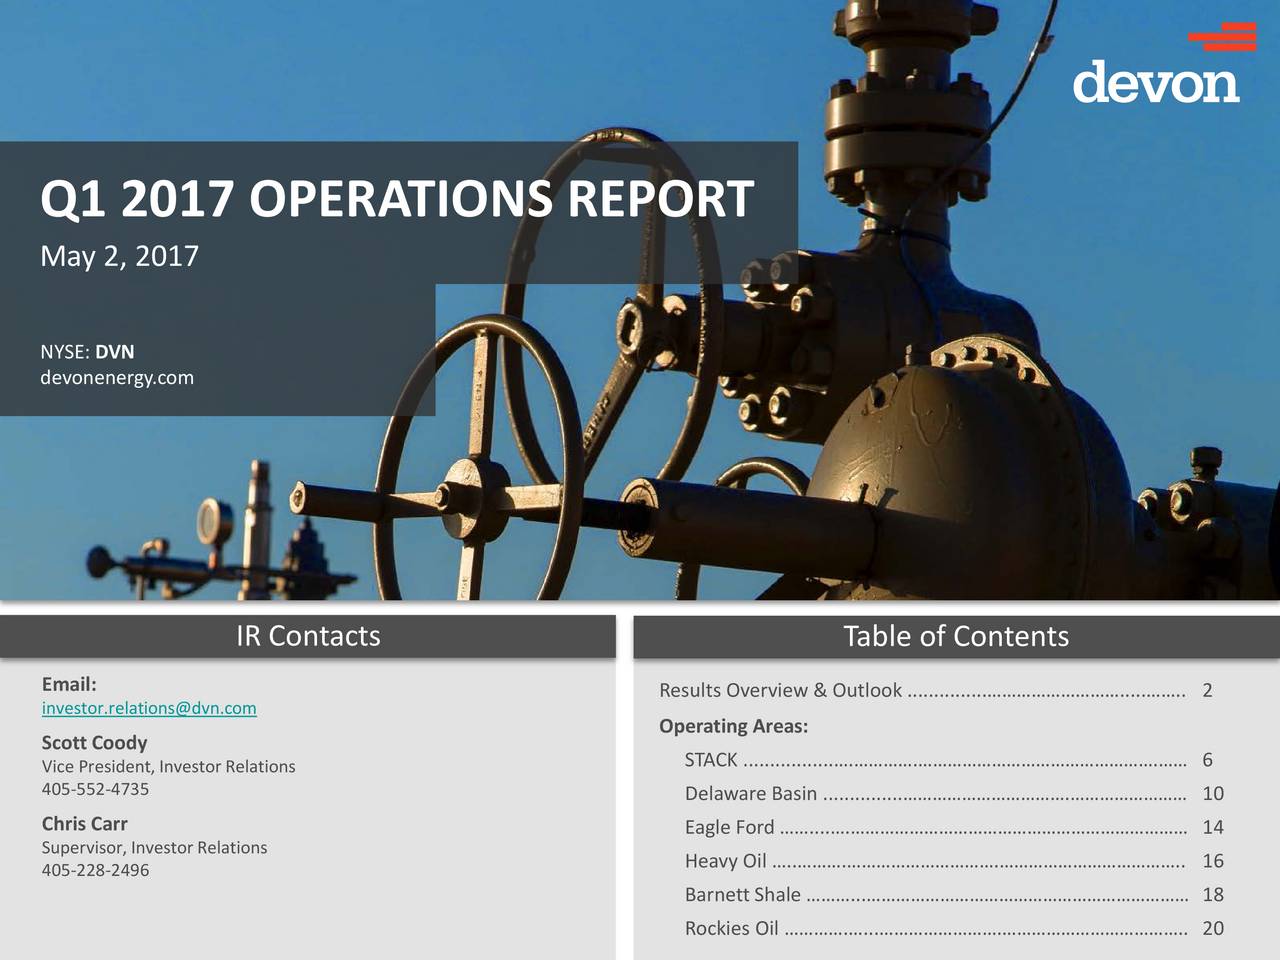The image size is (1280, 960).
Task: Click page number 18 for Barnett Shale
Action: pyautogui.click(x=1213, y=895)
